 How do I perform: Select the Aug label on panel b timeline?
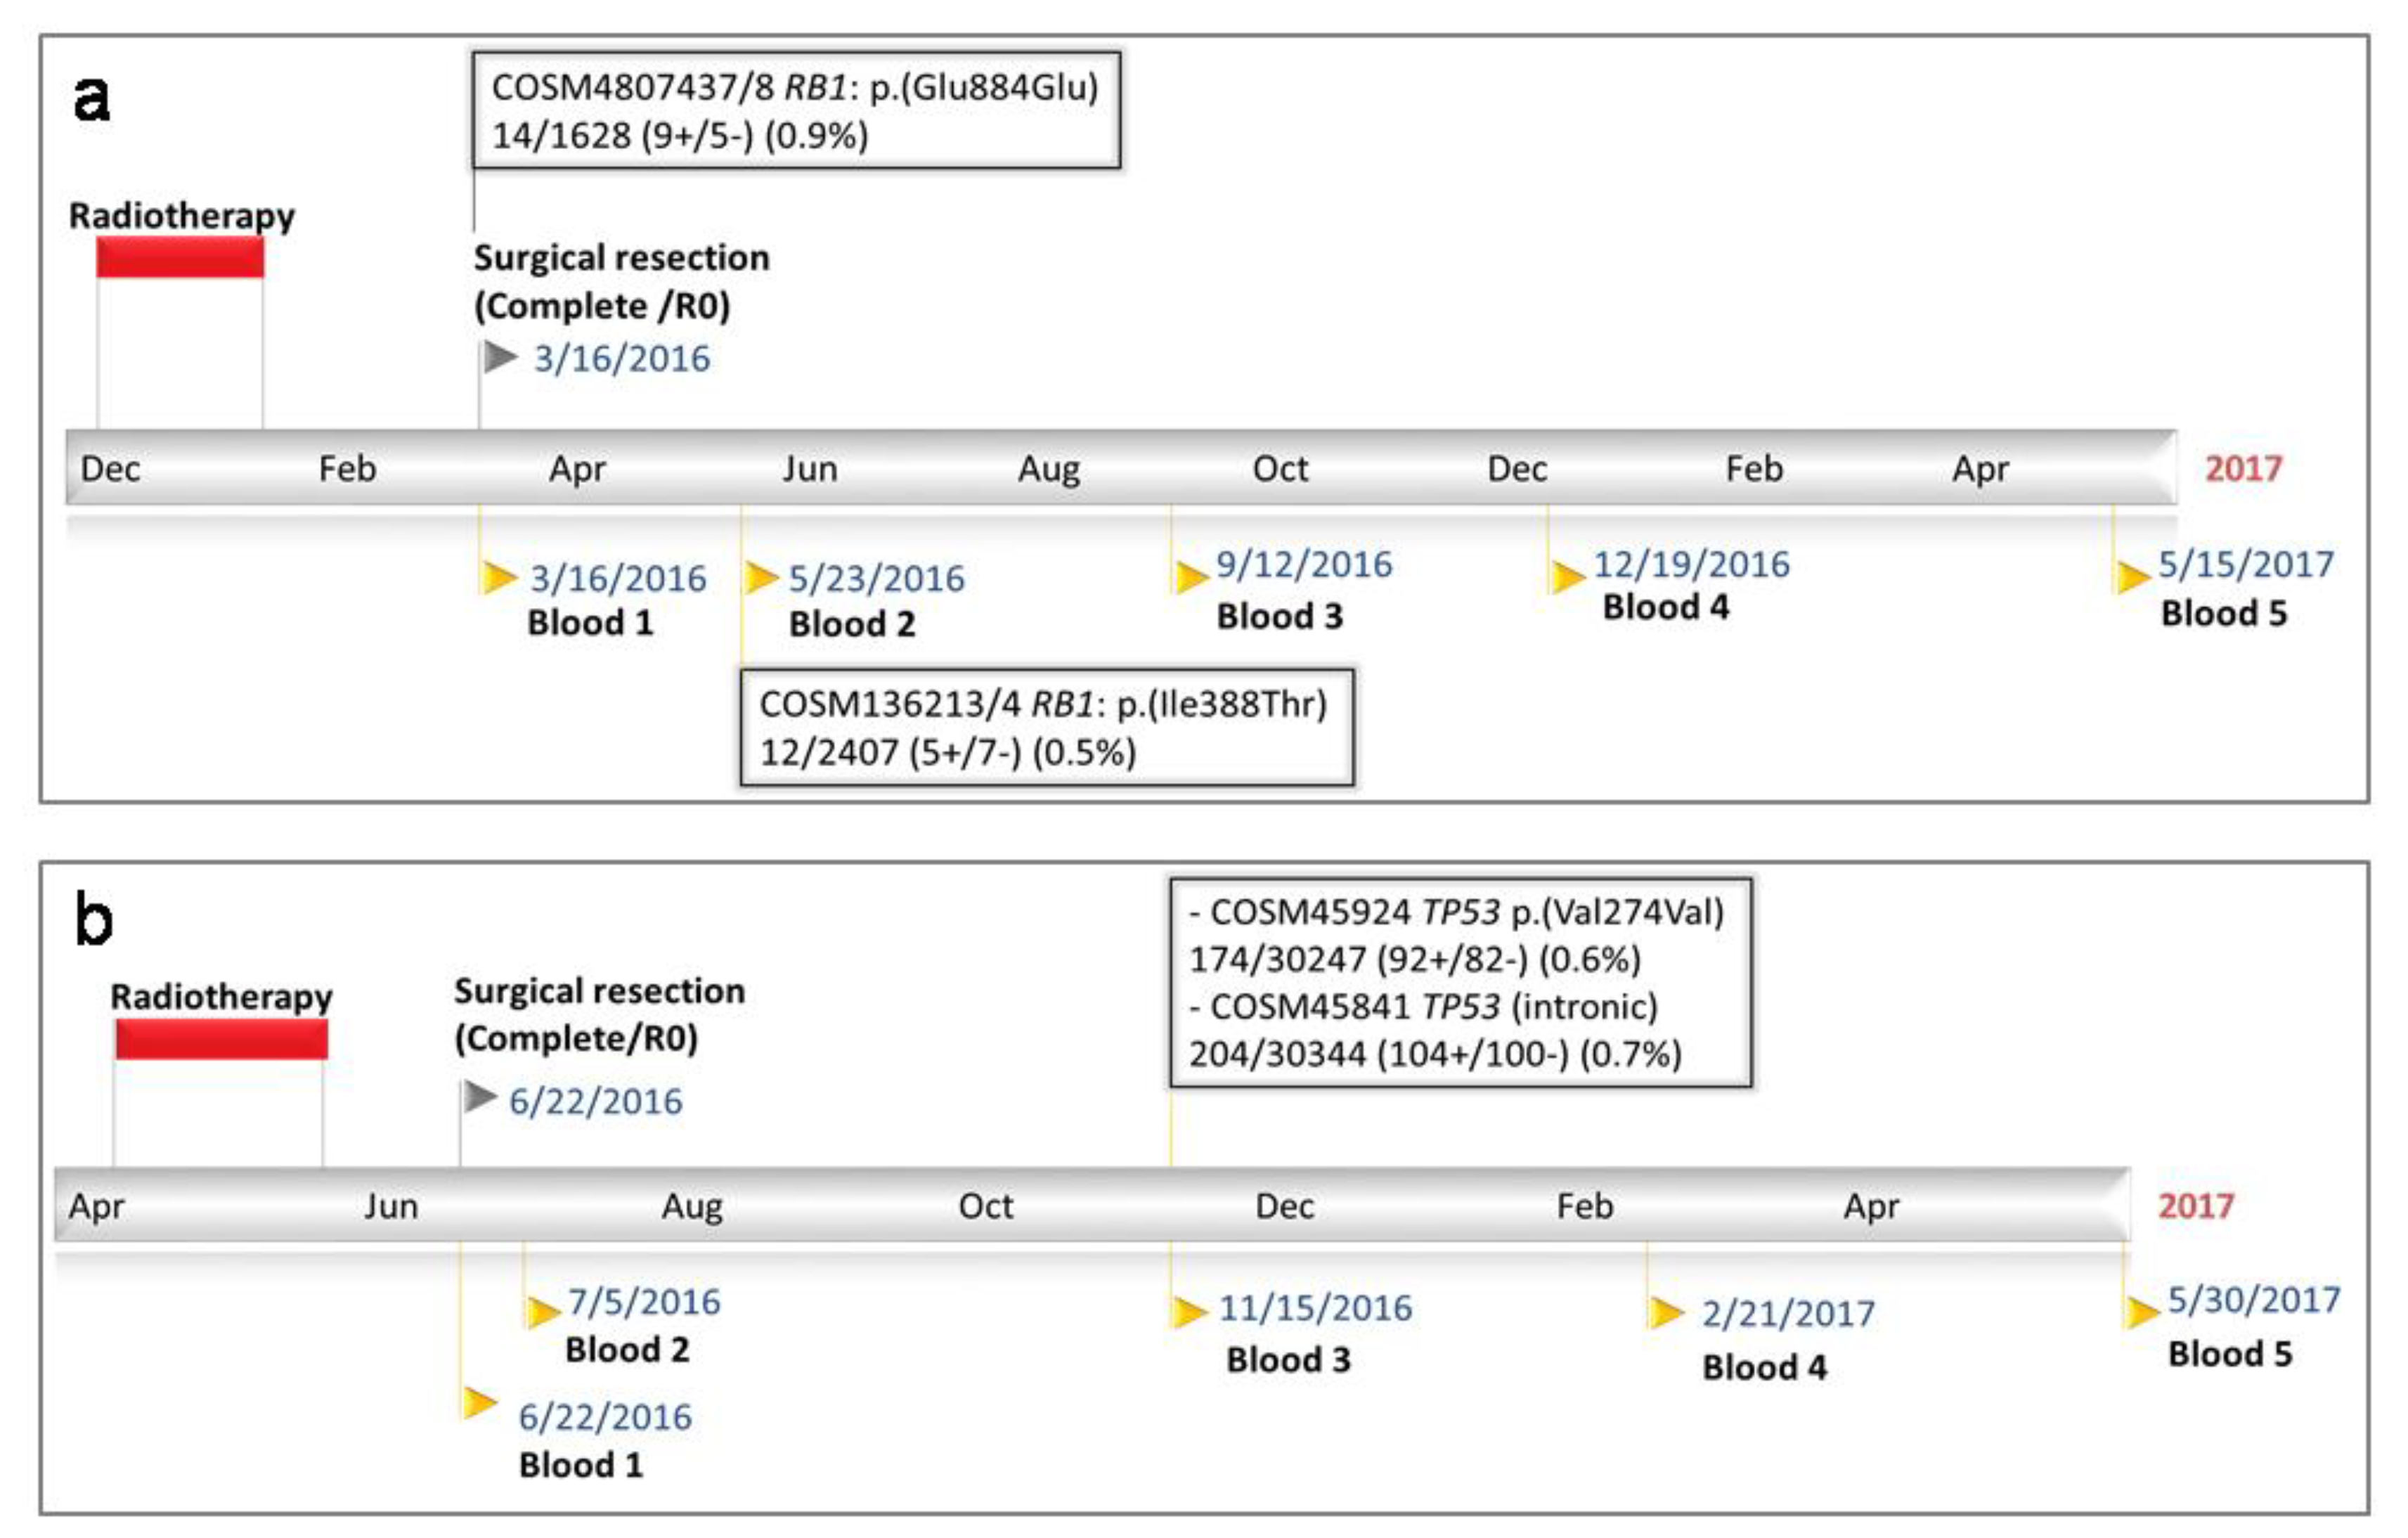tap(691, 1206)
